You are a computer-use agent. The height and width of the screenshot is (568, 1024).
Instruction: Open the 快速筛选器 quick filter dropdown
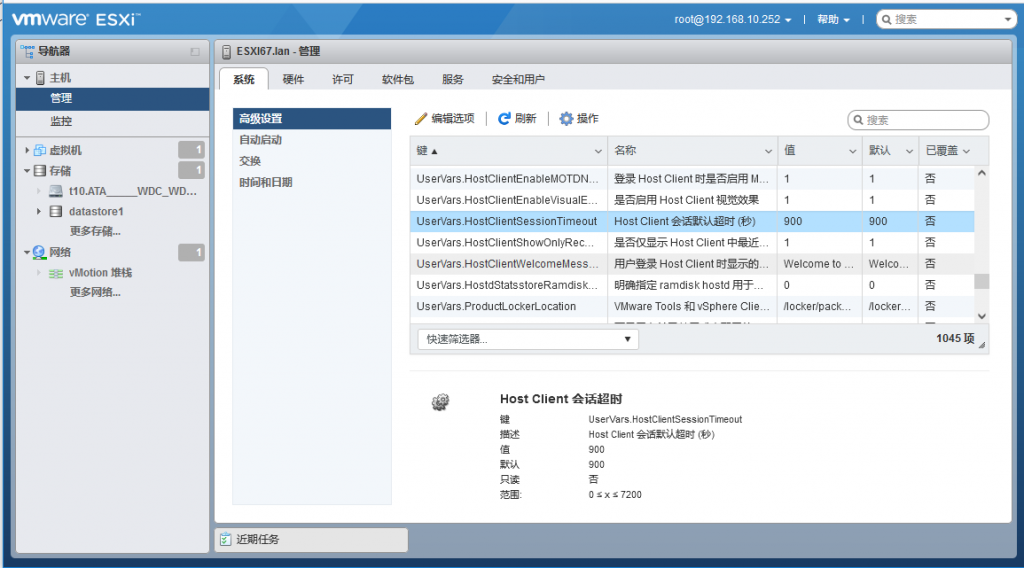coord(528,339)
